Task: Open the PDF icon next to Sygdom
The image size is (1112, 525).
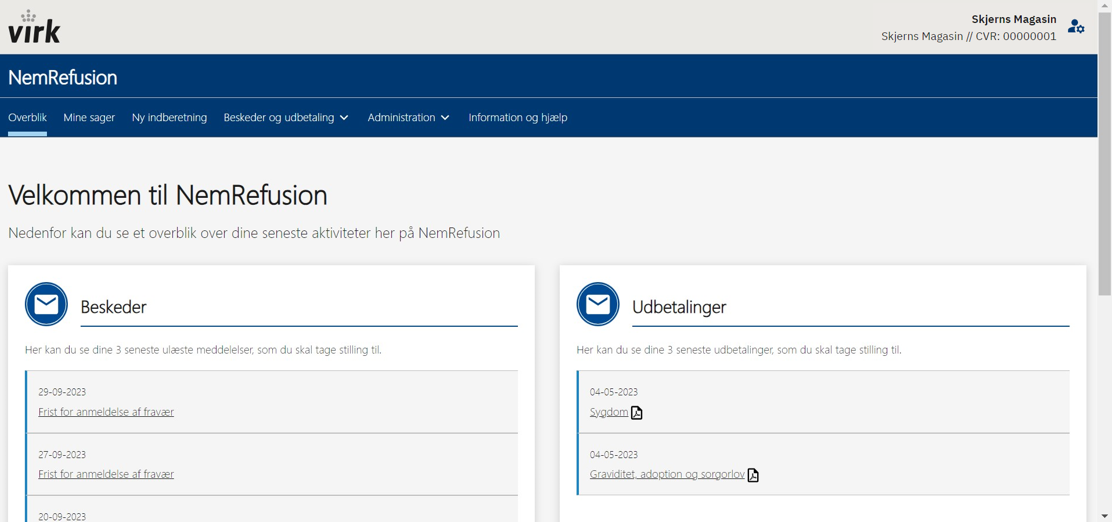Action: [x=637, y=413]
